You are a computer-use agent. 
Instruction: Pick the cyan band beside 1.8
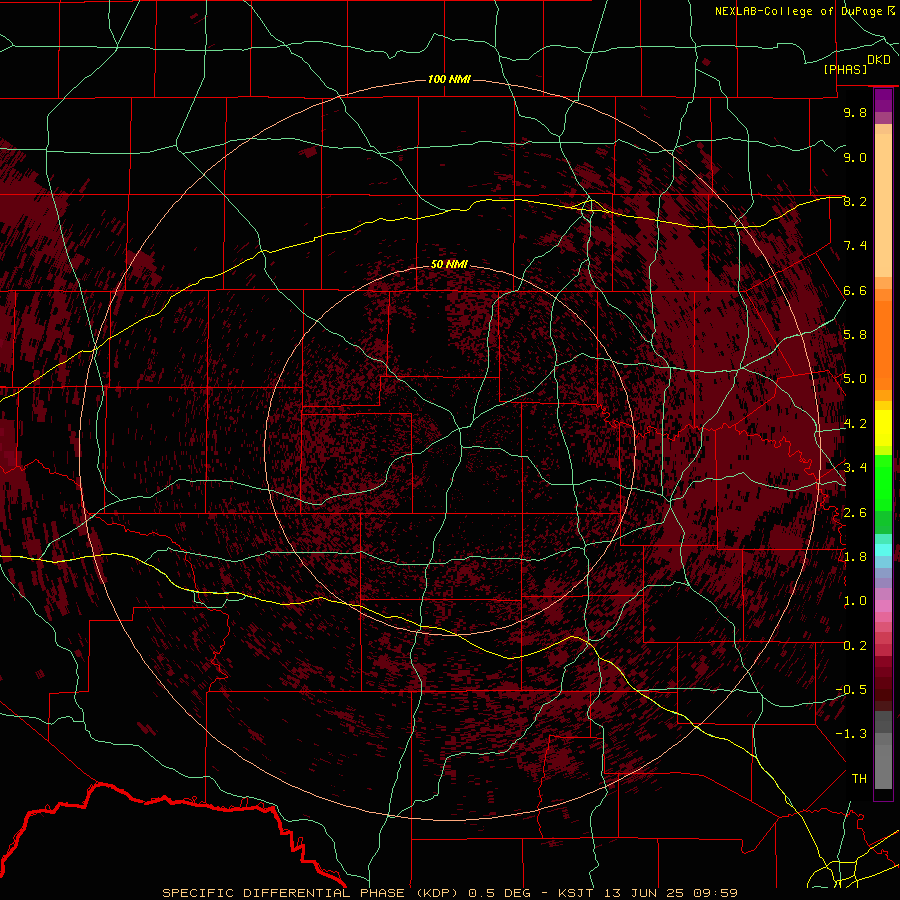(x=883, y=550)
